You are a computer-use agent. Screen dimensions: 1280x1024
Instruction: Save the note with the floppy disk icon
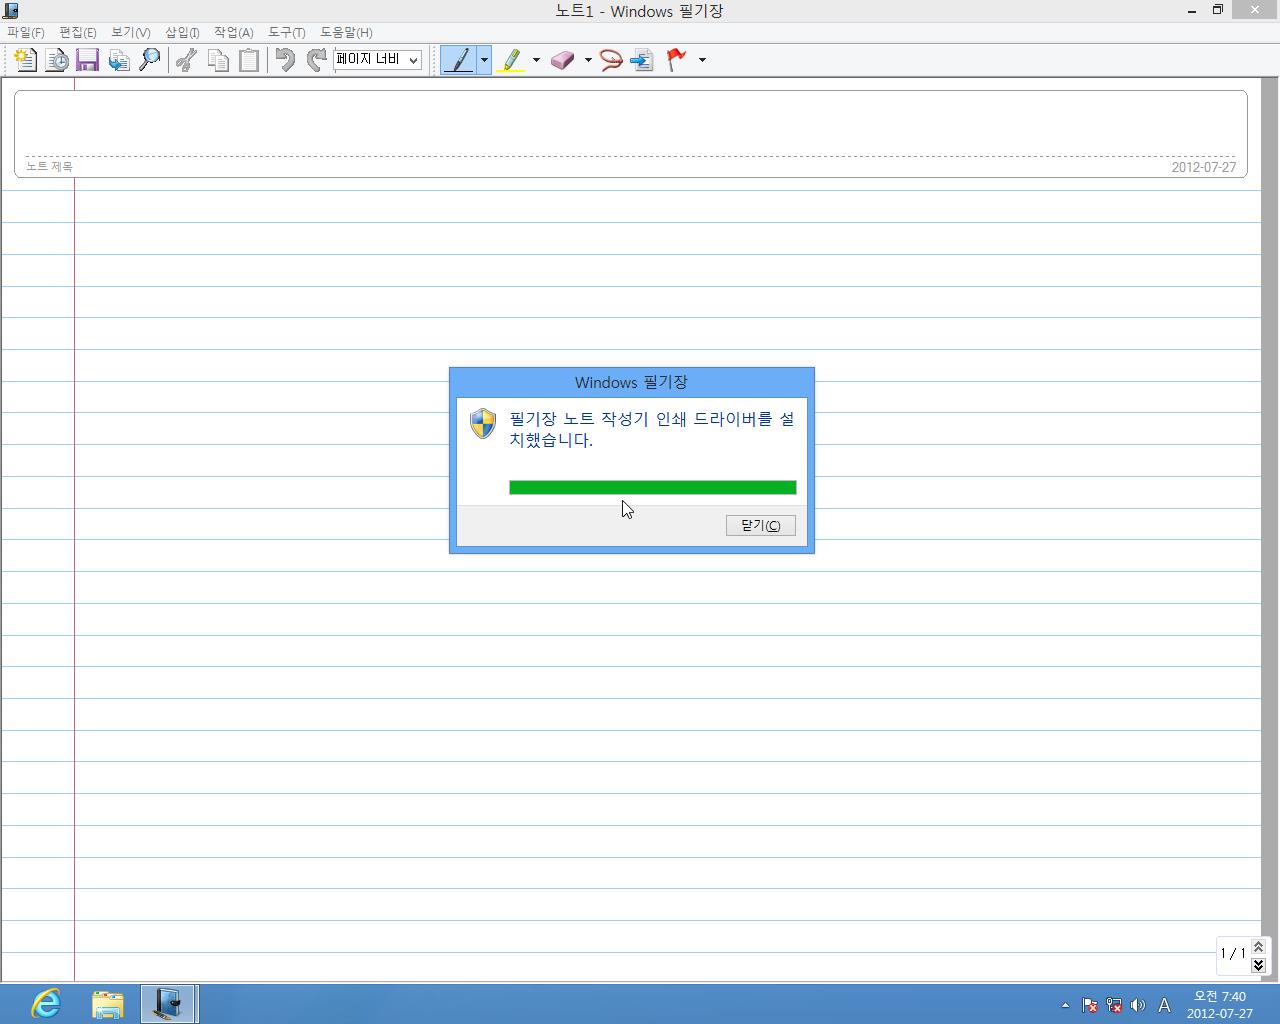(x=87, y=60)
